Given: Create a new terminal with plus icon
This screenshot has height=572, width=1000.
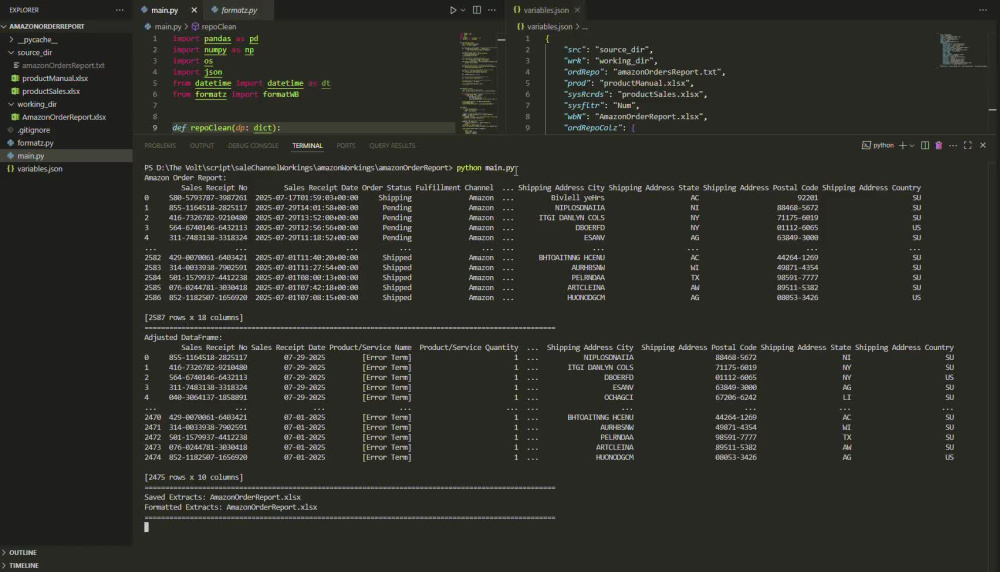Looking at the screenshot, I should [x=902, y=145].
